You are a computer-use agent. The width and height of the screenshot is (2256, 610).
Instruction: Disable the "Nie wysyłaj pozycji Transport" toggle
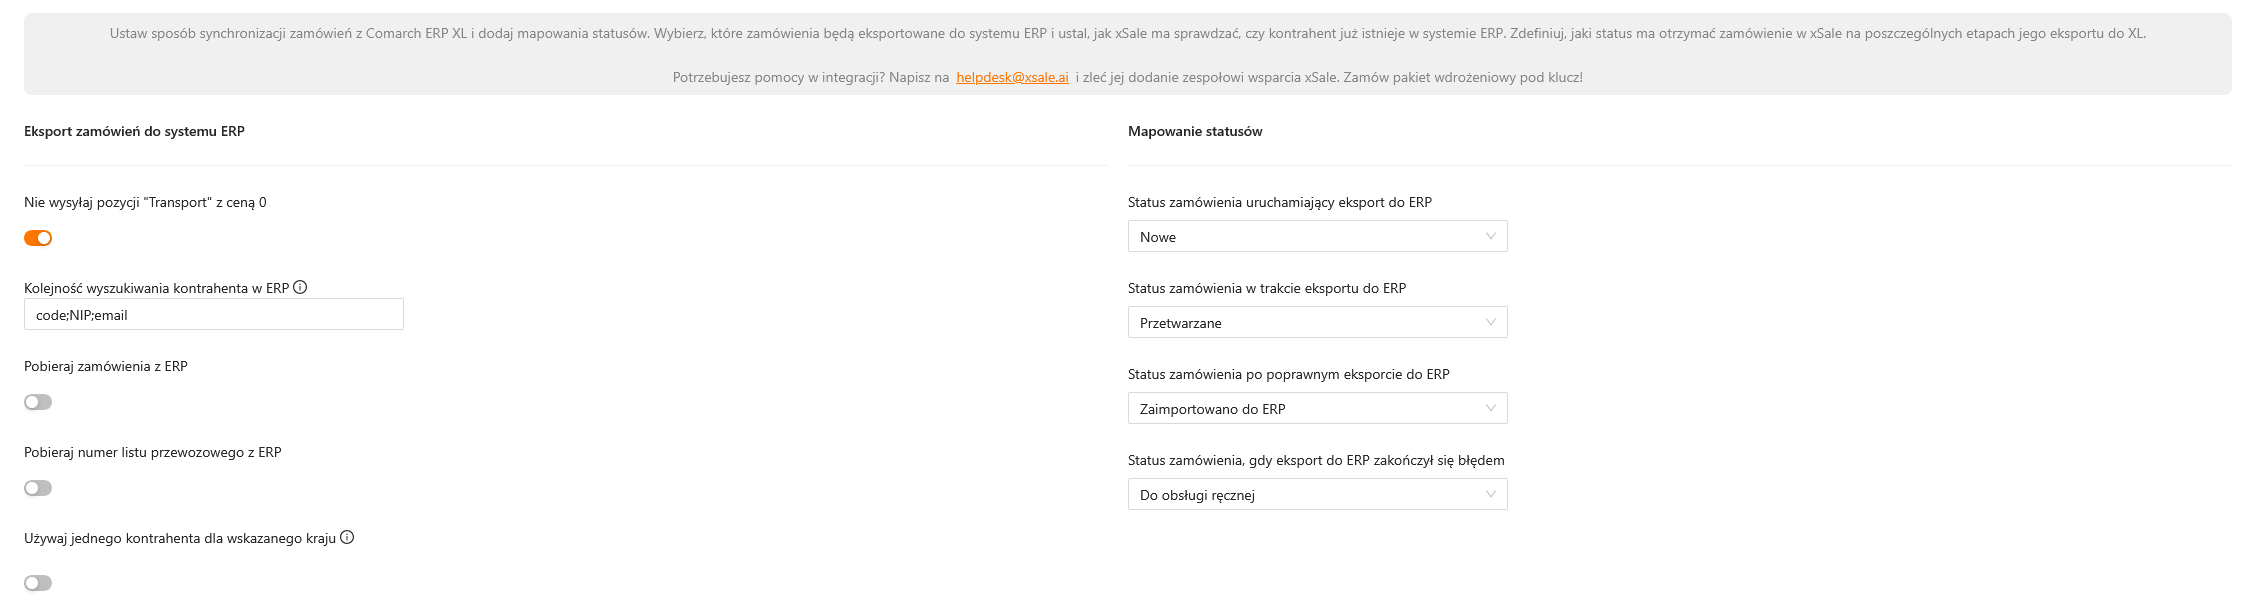(38, 238)
